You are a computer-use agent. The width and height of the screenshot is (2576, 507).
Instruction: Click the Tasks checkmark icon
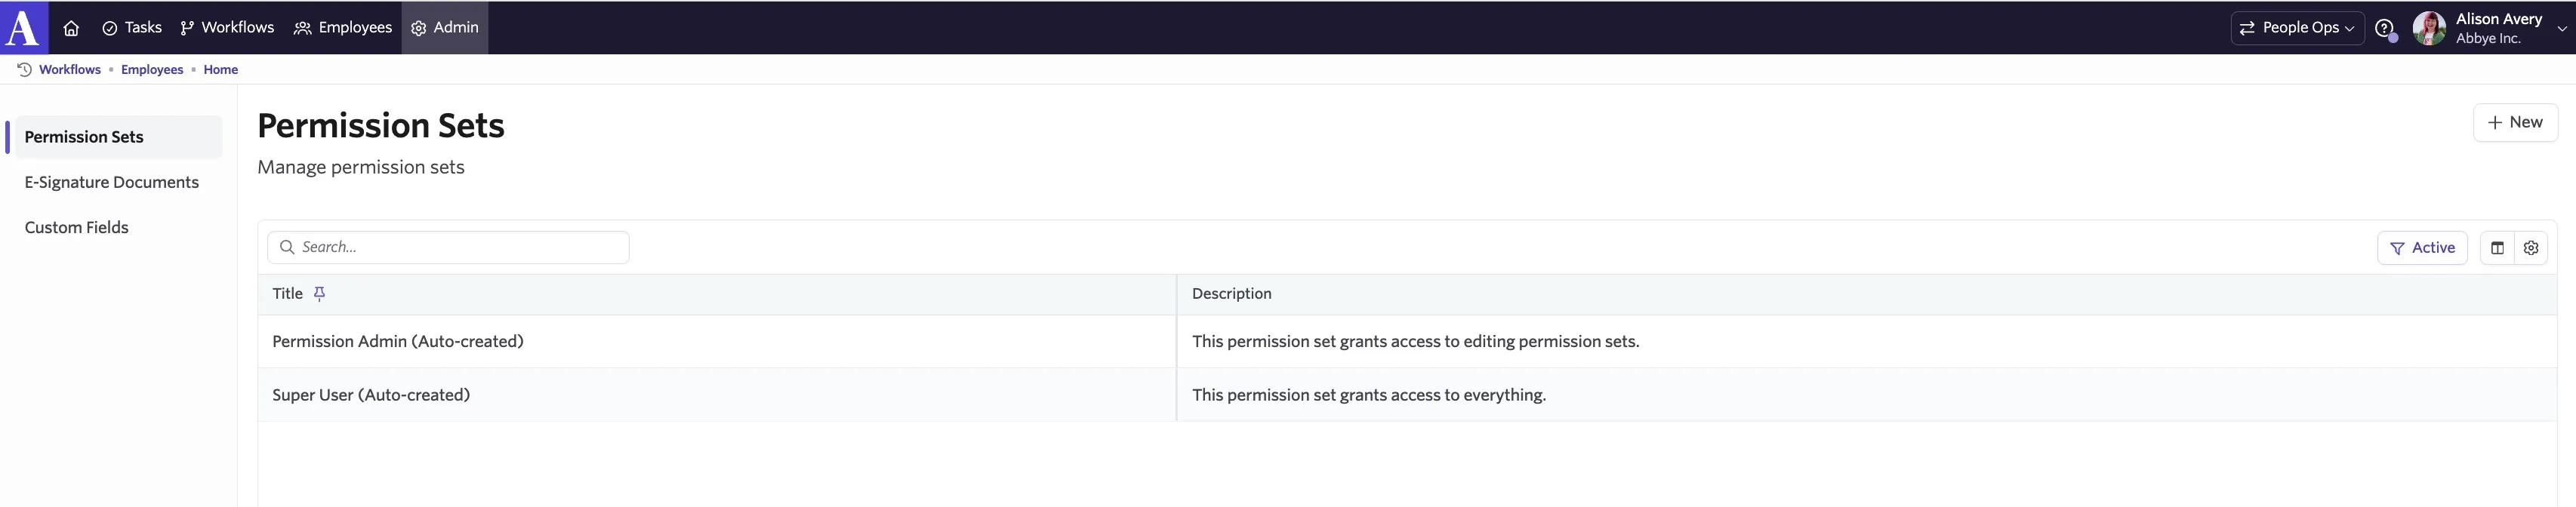(x=110, y=28)
